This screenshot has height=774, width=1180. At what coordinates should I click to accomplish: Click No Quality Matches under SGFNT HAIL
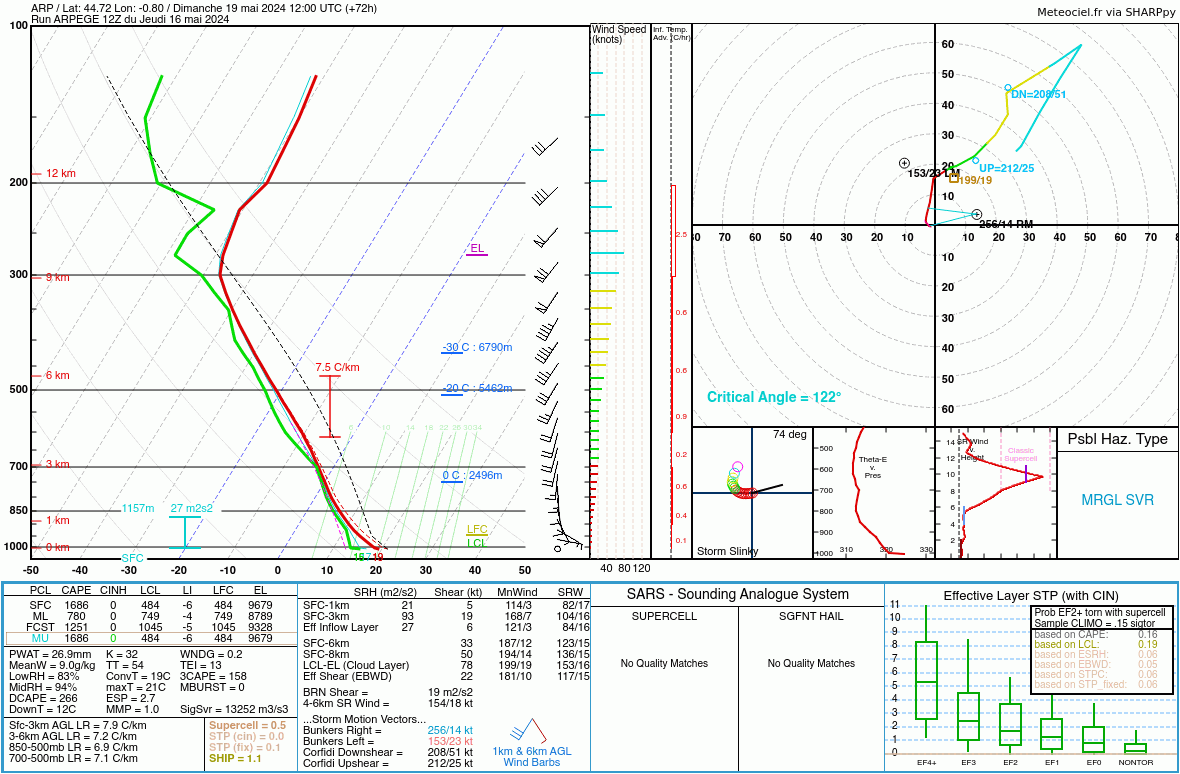[x=811, y=663]
